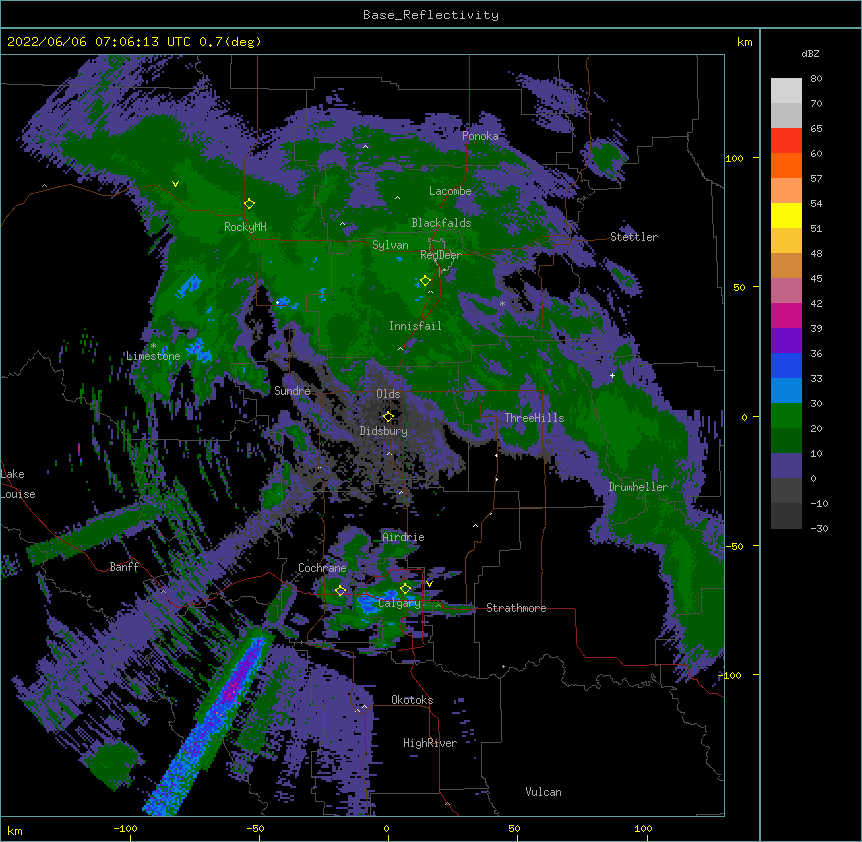Select the Innisfail label

(x=415, y=326)
